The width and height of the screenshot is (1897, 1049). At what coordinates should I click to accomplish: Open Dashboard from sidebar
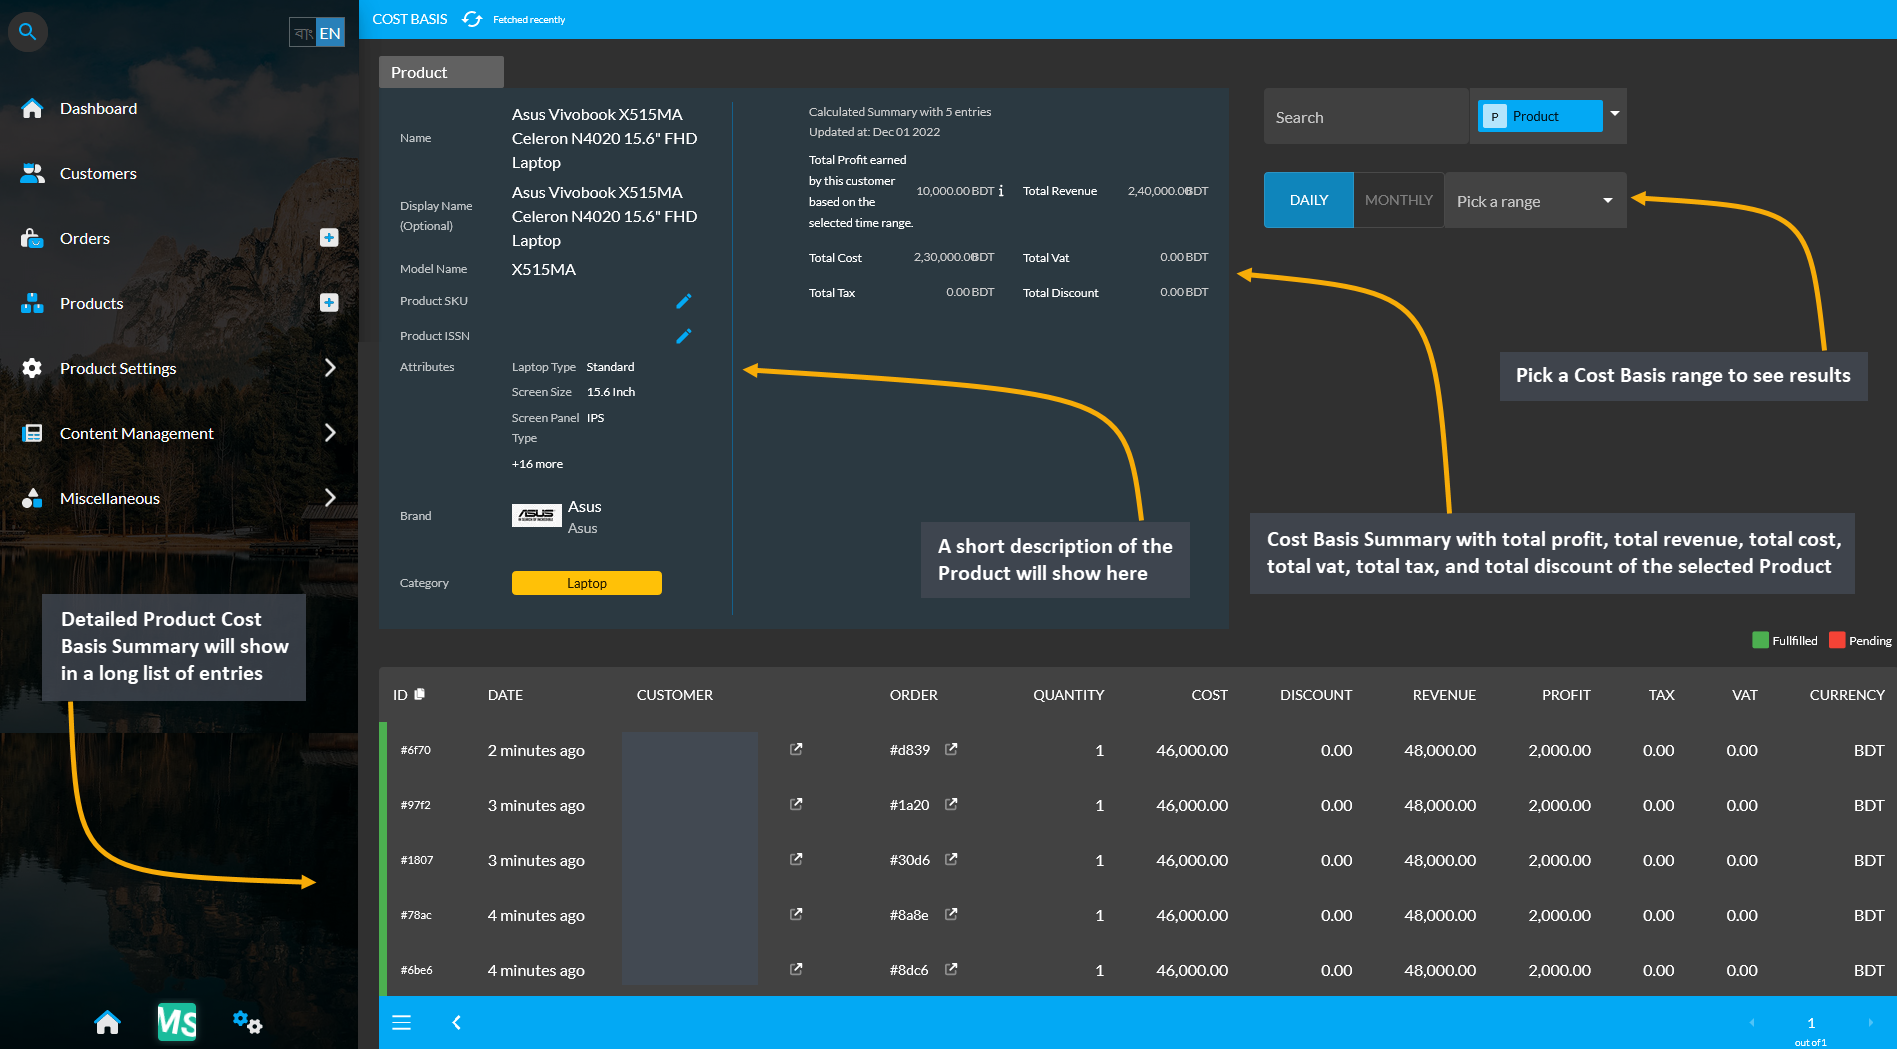point(98,108)
